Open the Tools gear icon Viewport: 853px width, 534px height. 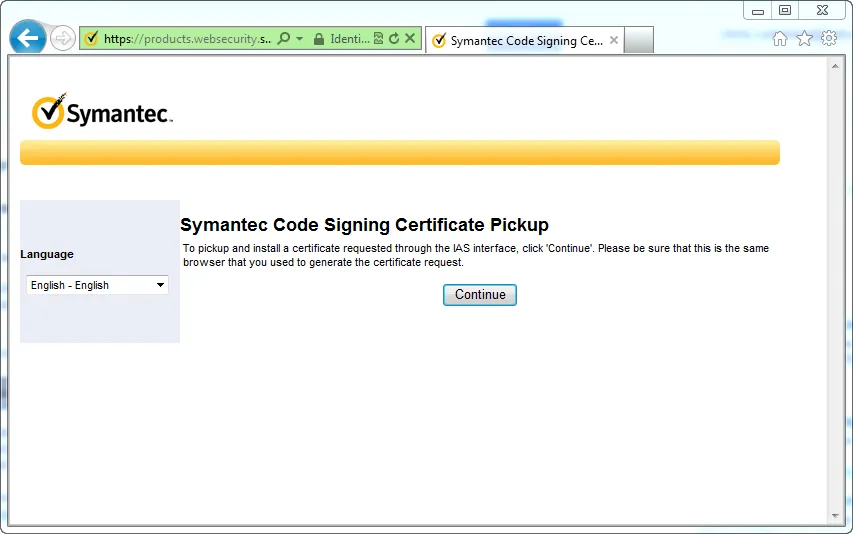coord(829,38)
